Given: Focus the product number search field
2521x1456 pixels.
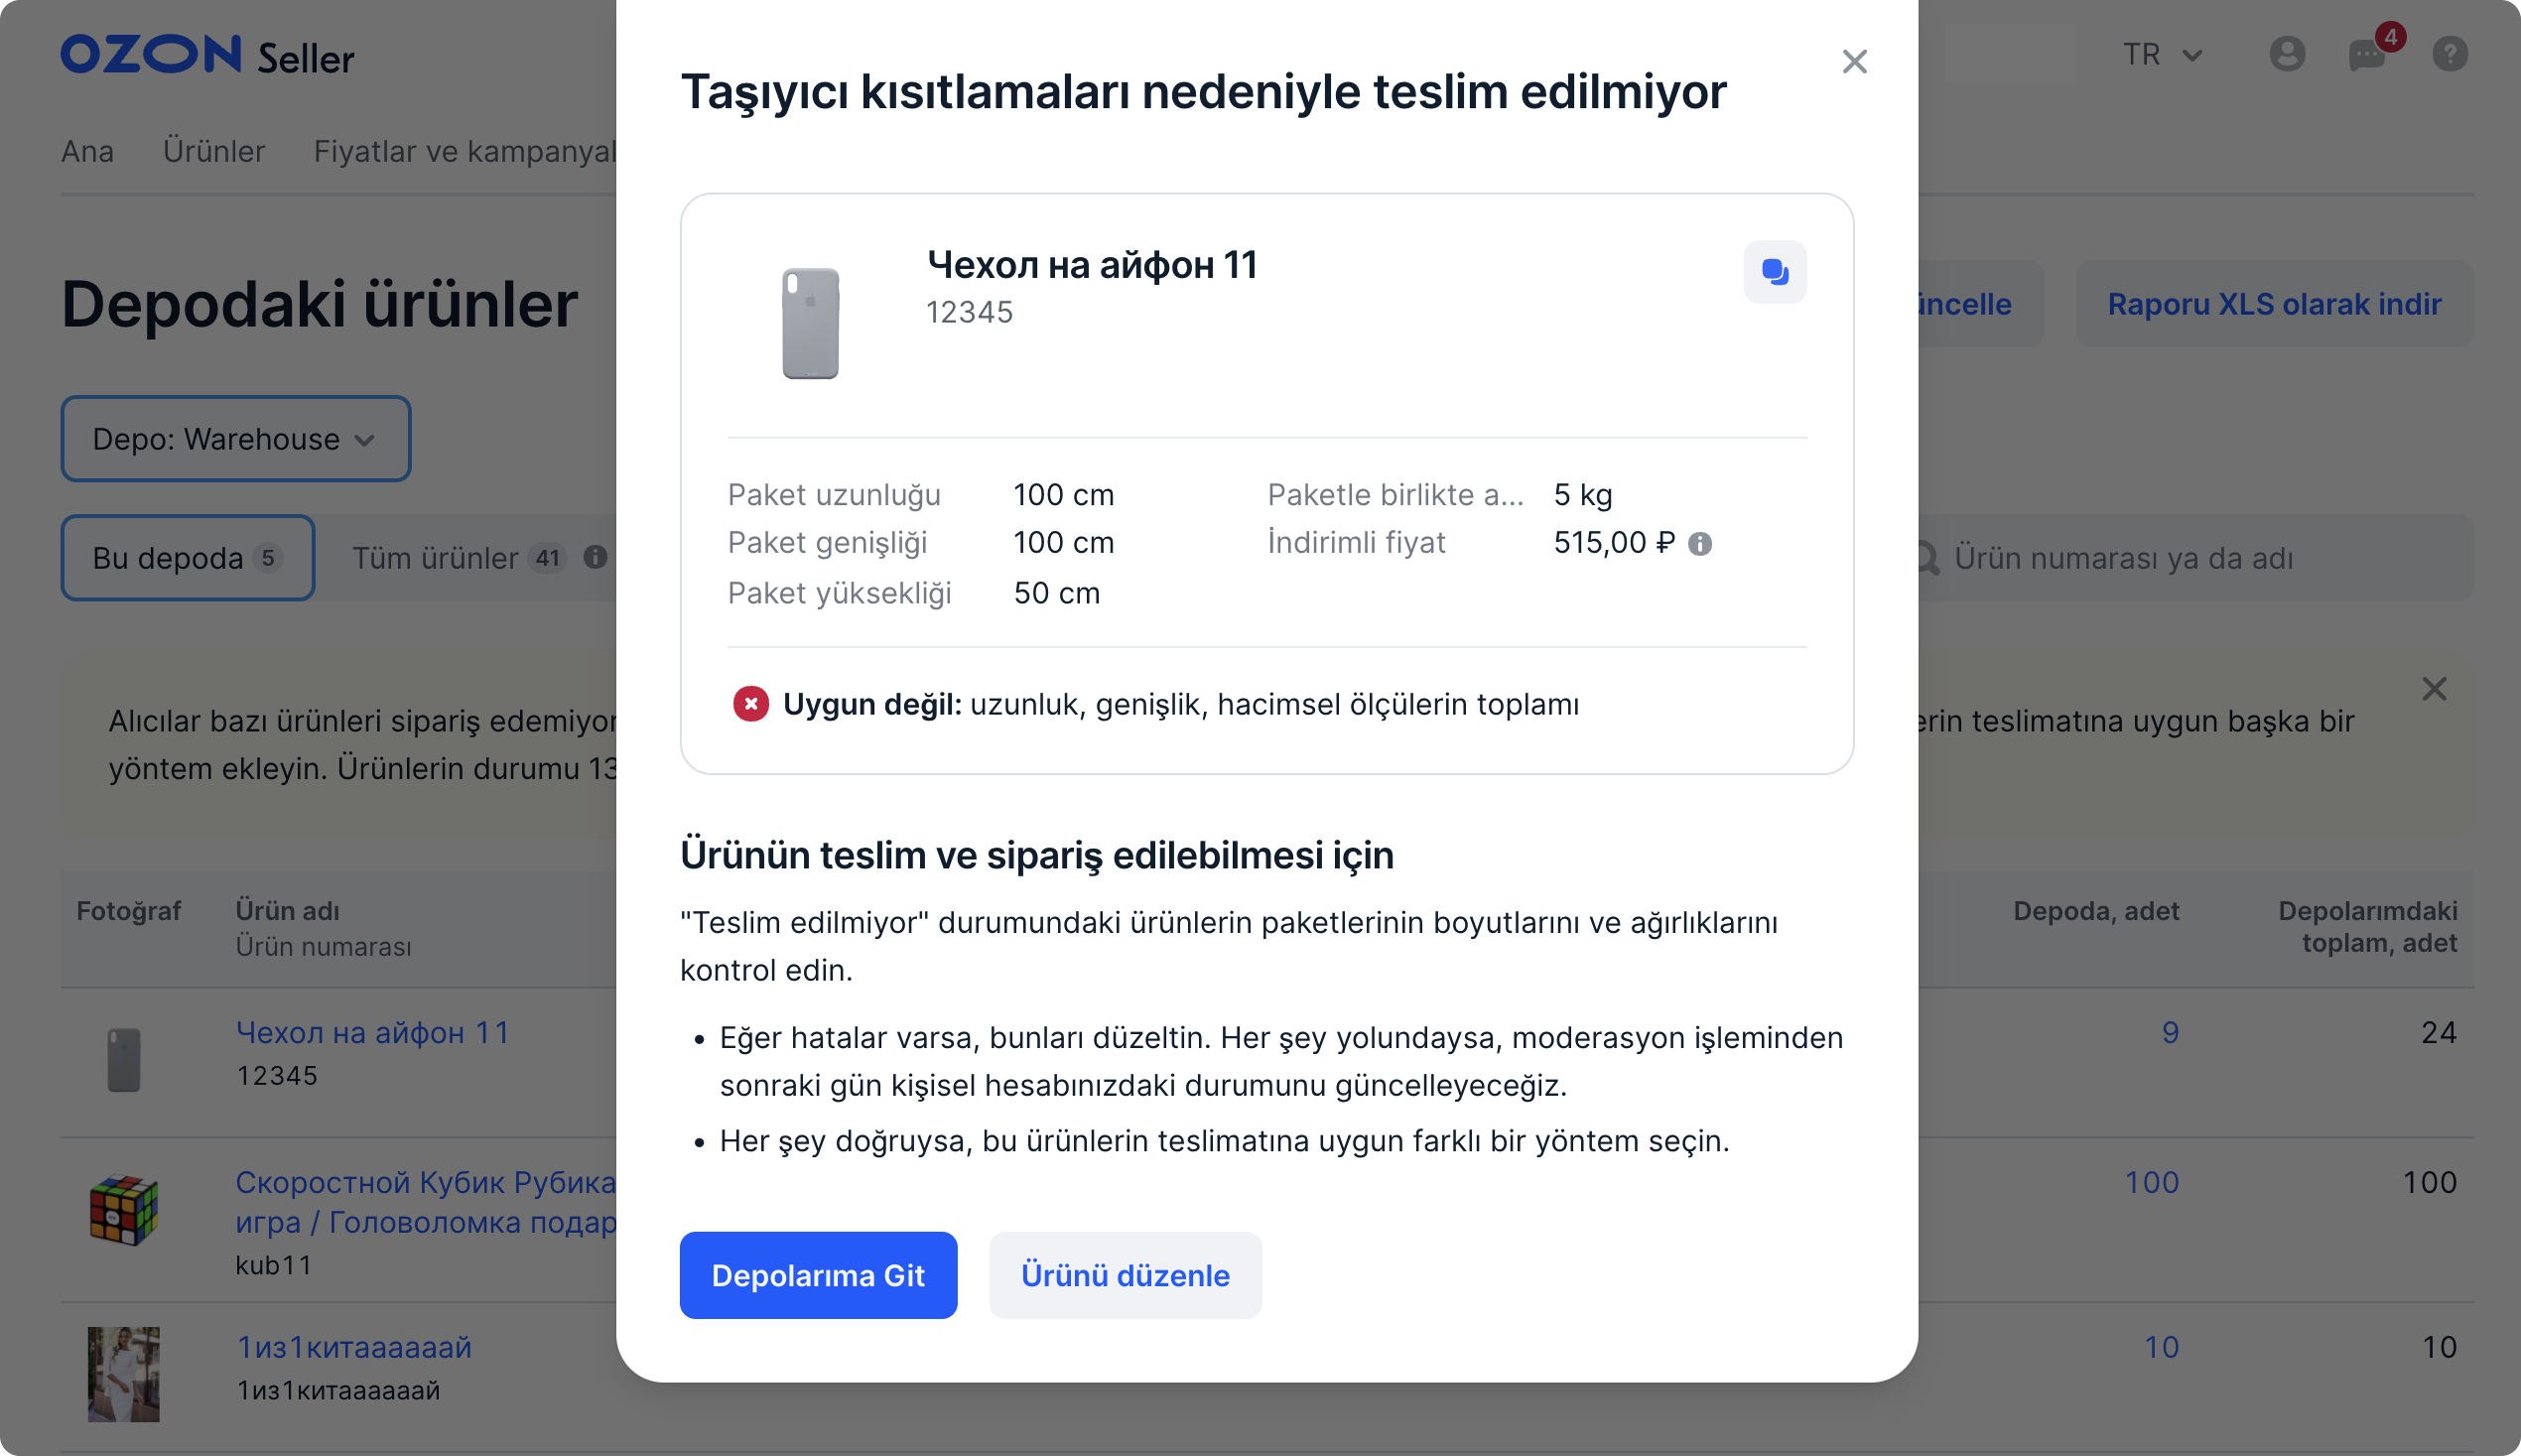Looking at the screenshot, I should click(2190, 557).
